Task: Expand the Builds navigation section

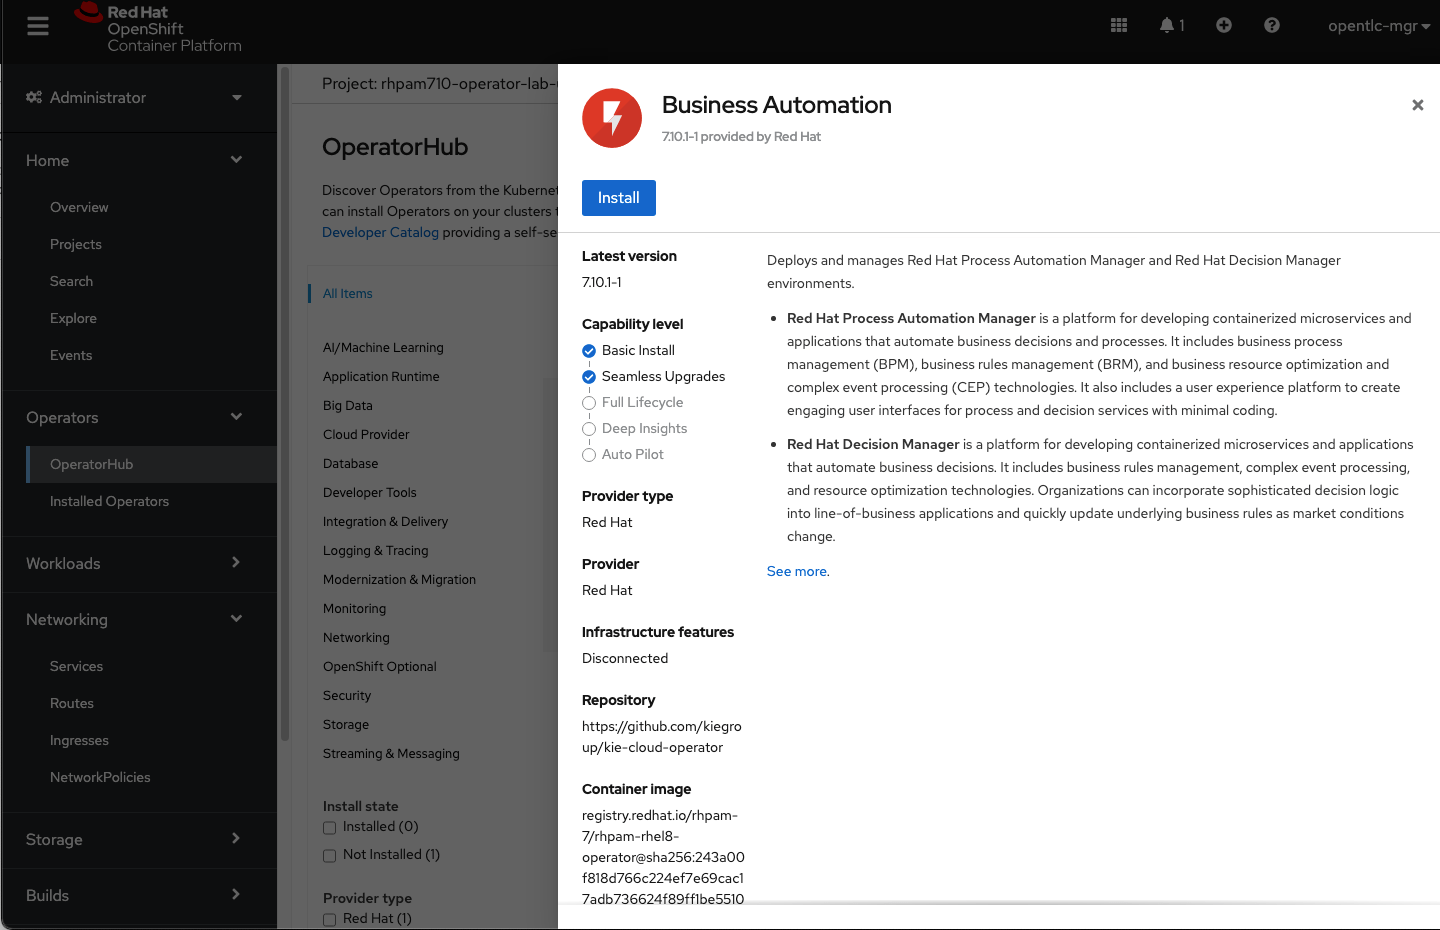Action: click(138, 895)
